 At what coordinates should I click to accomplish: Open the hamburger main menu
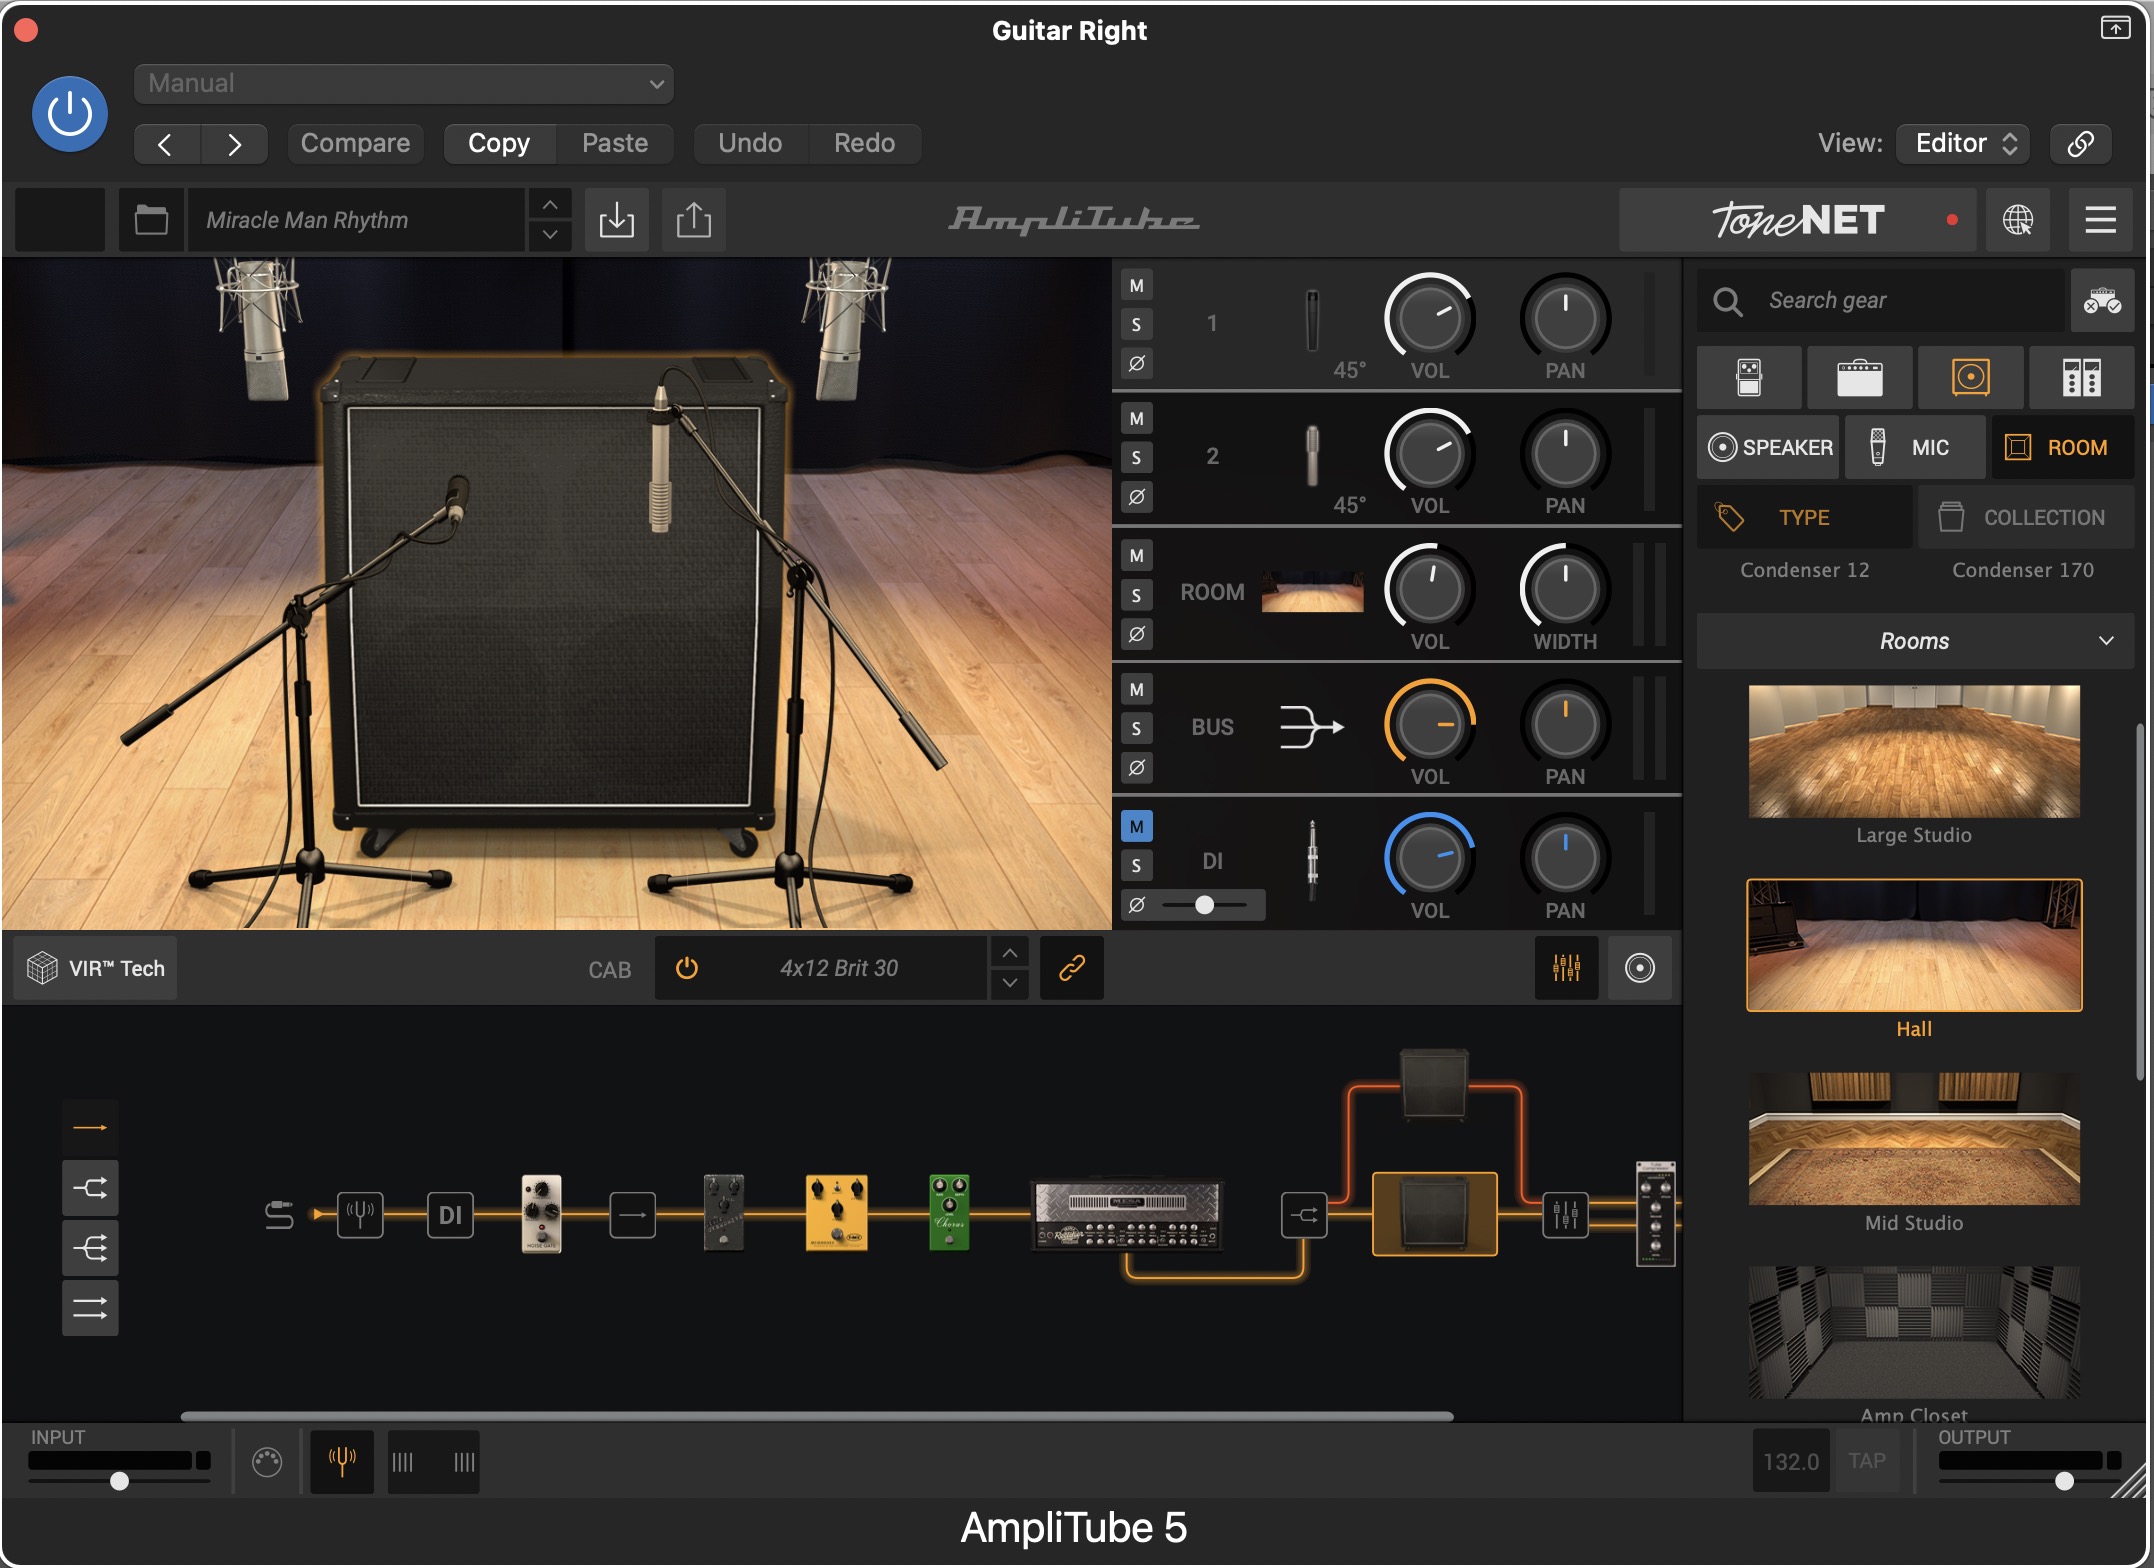tap(2100, 220)
